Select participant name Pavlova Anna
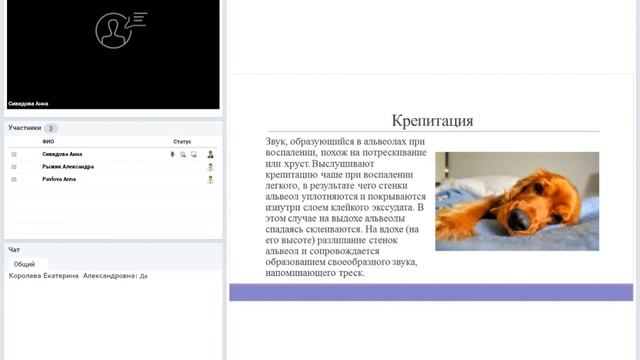The width and height of the screenshot is (640, 360). [59, 179]
